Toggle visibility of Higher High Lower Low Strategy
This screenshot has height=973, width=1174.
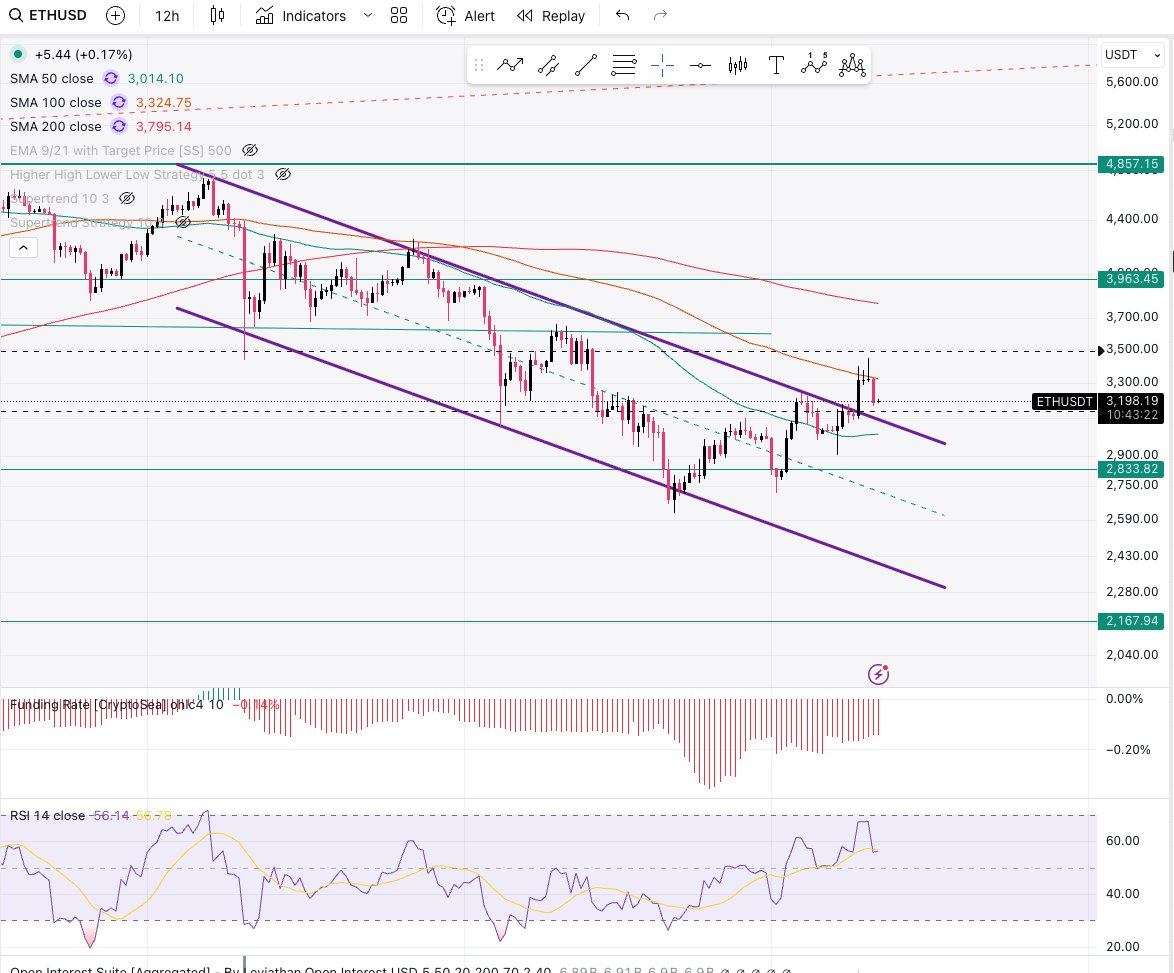(x=282, y=174)
